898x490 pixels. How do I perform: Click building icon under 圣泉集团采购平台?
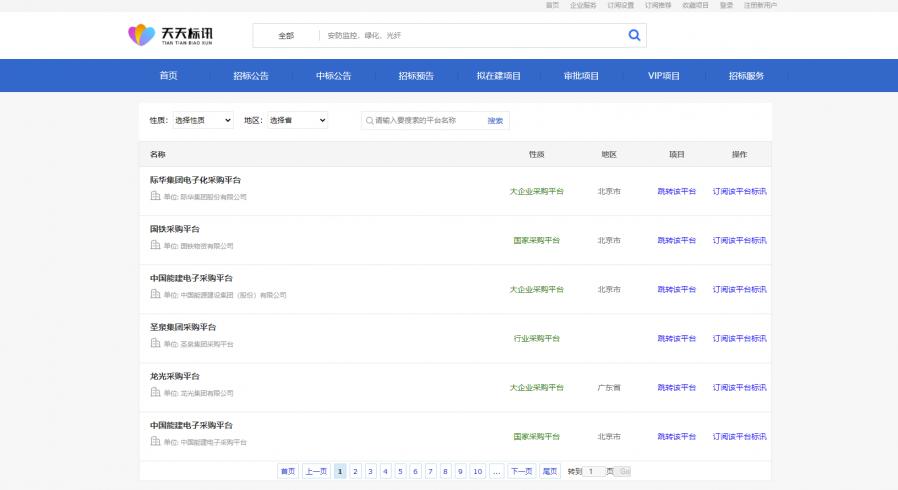[x=155, y=343]
